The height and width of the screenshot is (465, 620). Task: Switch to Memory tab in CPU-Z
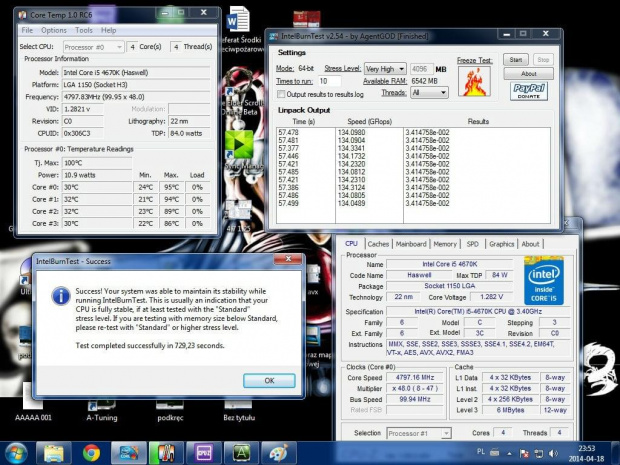coord(445,244)
